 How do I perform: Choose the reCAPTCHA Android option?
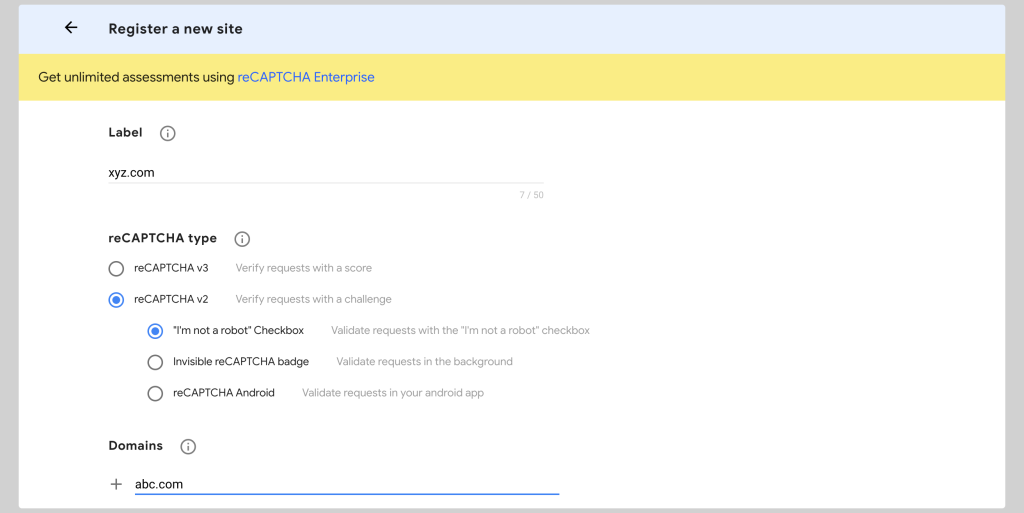(x=155, y=394)
